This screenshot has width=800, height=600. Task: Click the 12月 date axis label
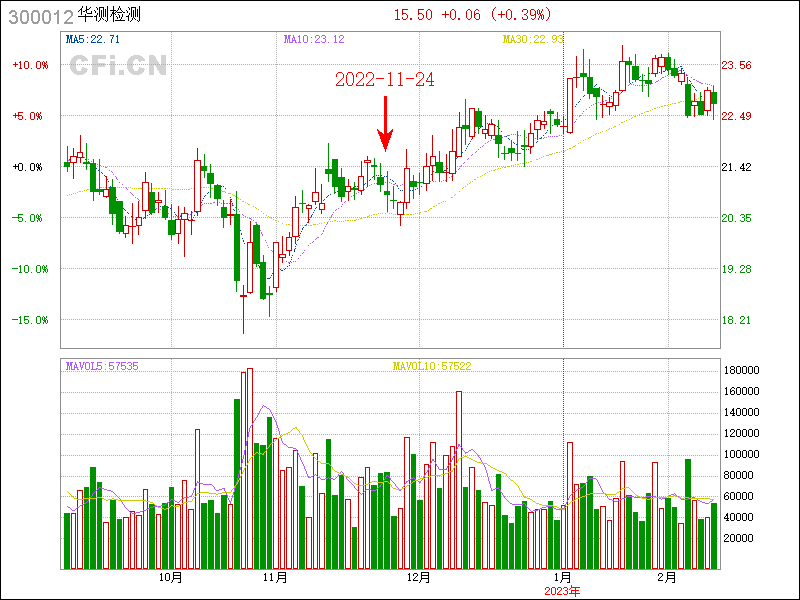(x=418, y=578)
